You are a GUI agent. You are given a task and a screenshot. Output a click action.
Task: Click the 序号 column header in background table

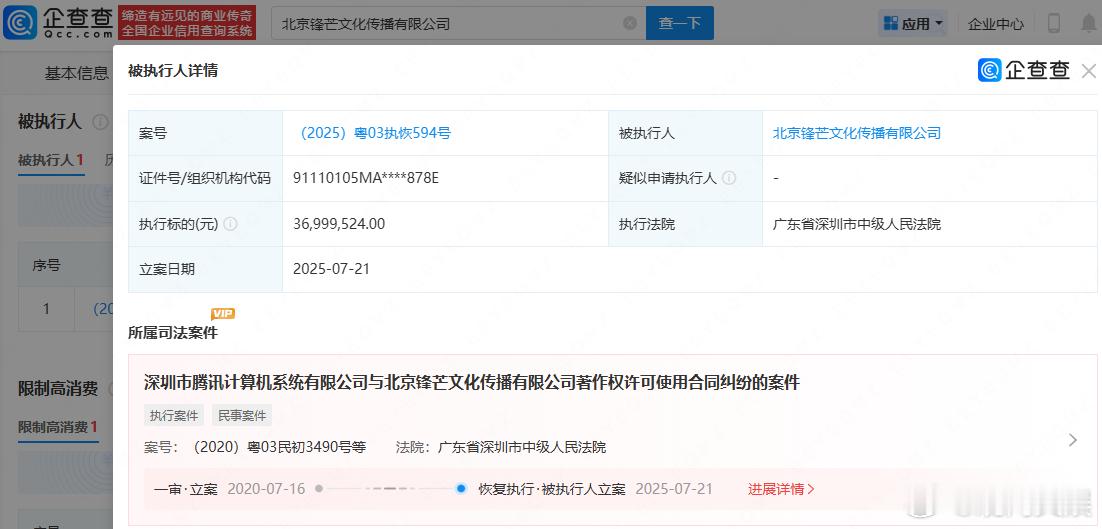click(x=46, y=265)
